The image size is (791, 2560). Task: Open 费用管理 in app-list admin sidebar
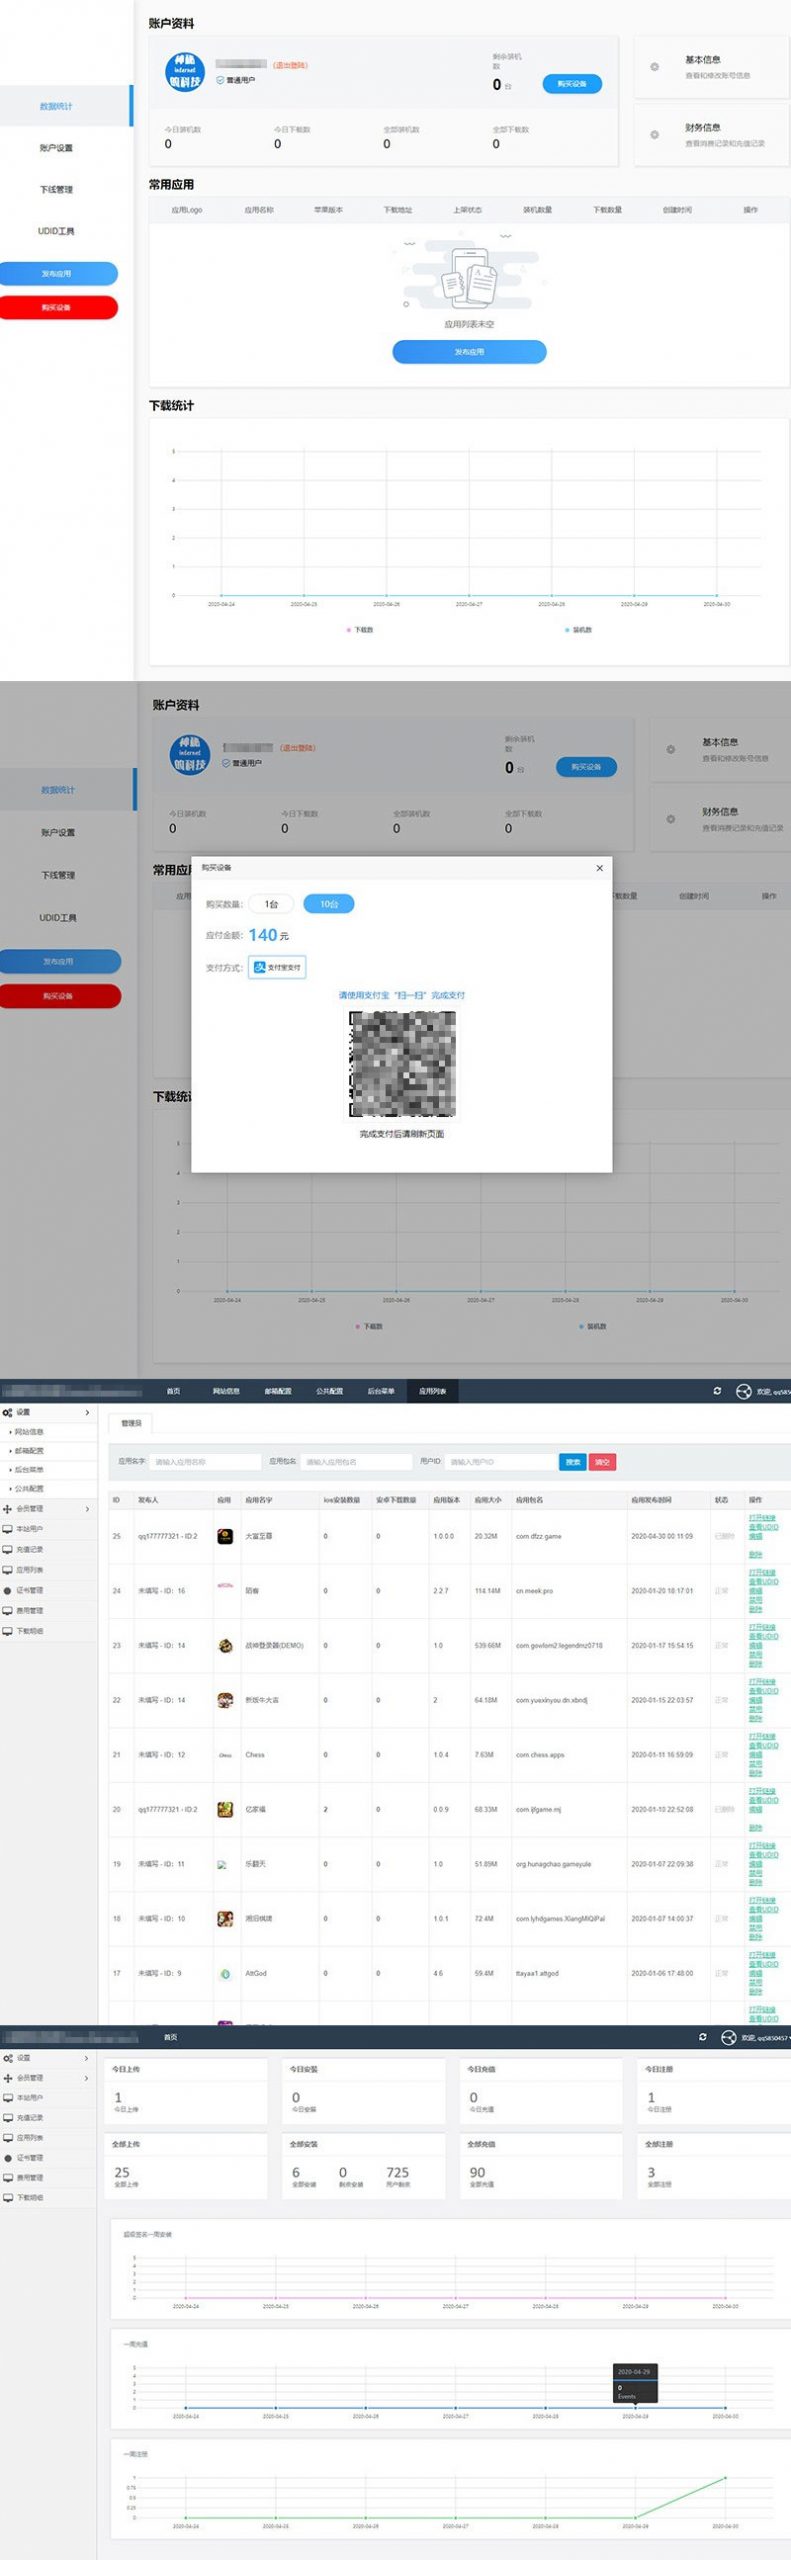[x=49, y=1611]
